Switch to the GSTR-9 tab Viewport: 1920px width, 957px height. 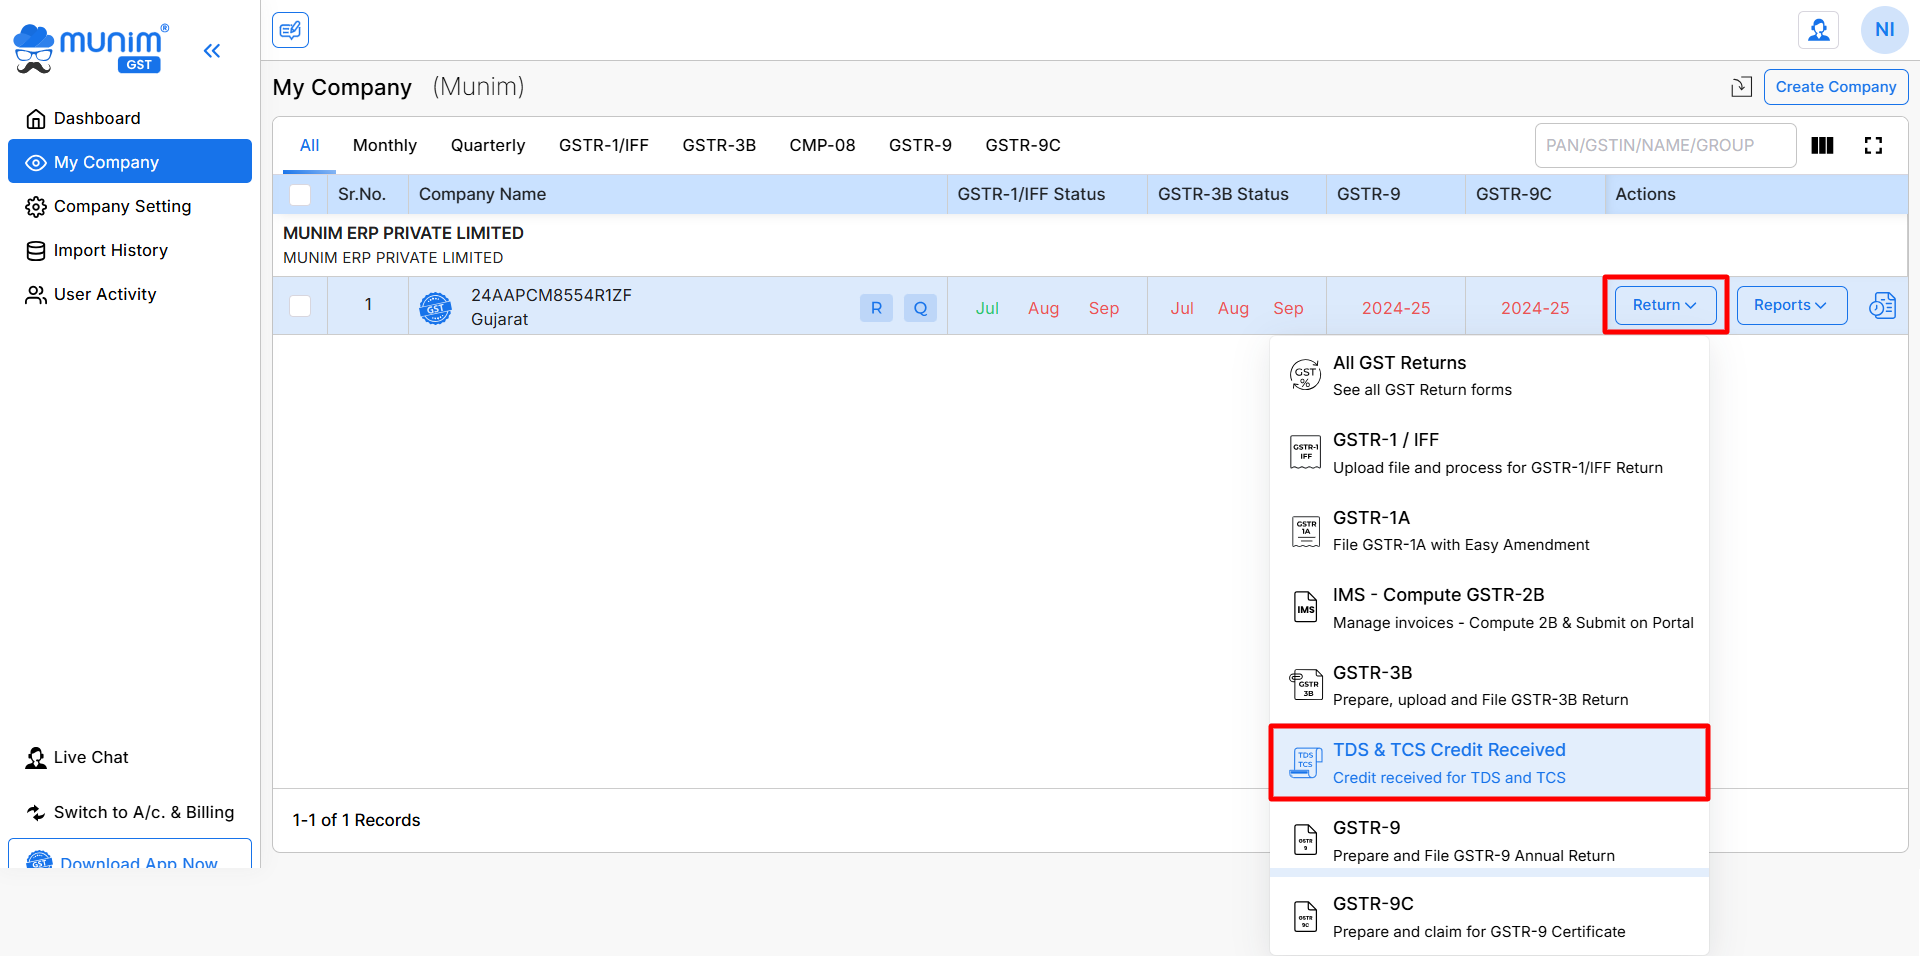920,145
